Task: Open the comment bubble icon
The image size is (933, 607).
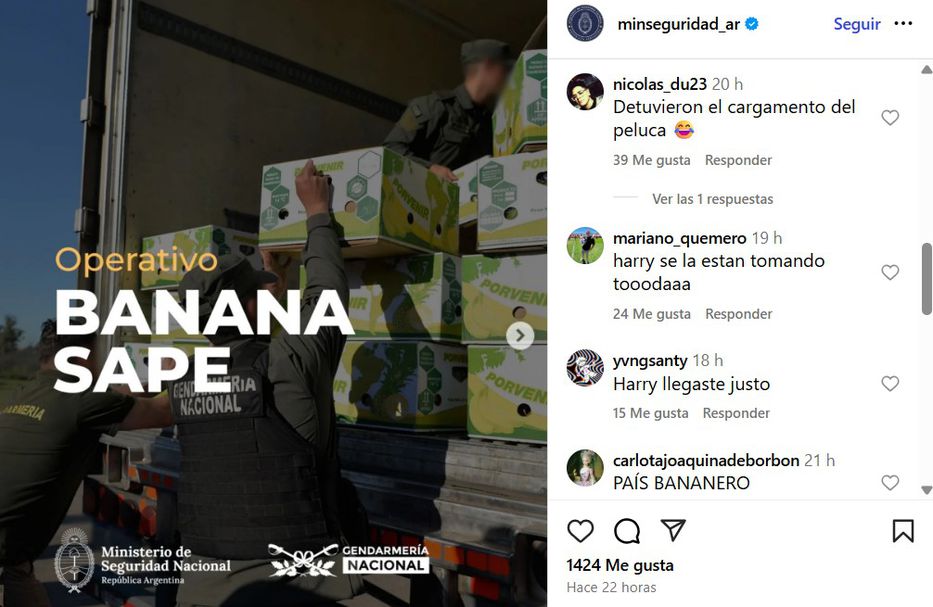Action: coord(627,530)
